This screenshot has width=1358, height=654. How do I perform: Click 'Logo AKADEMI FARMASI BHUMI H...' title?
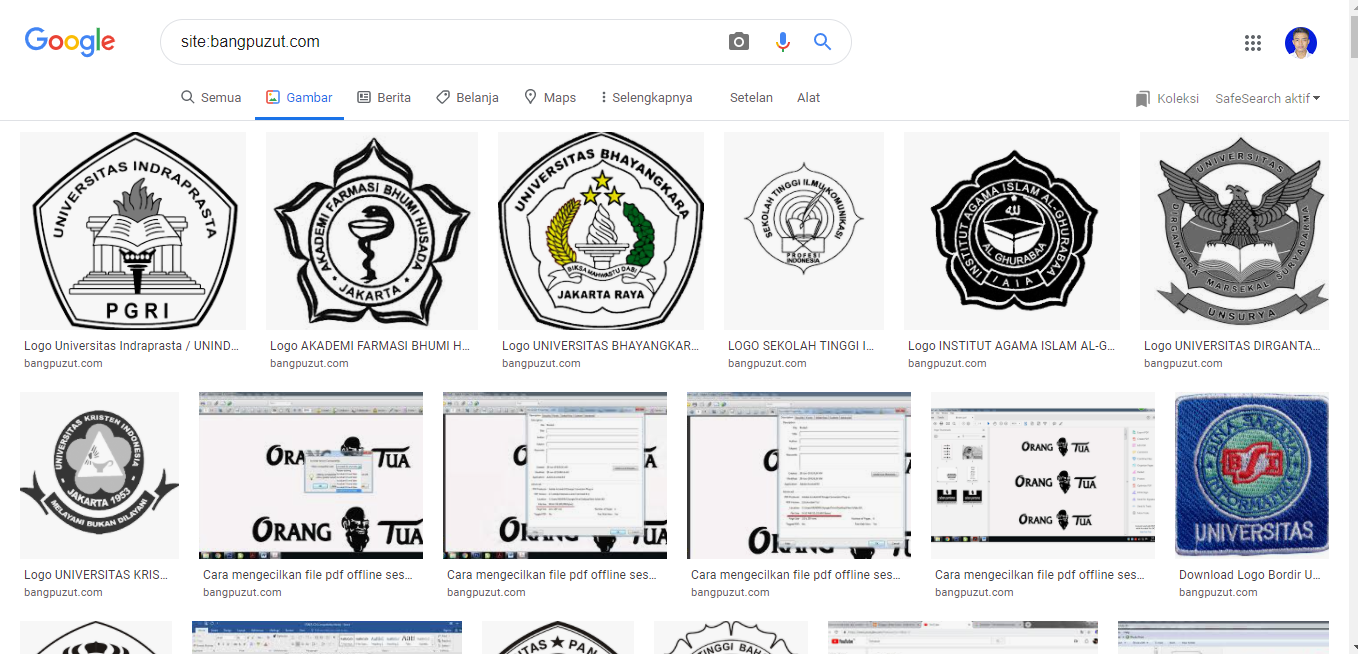370,346
